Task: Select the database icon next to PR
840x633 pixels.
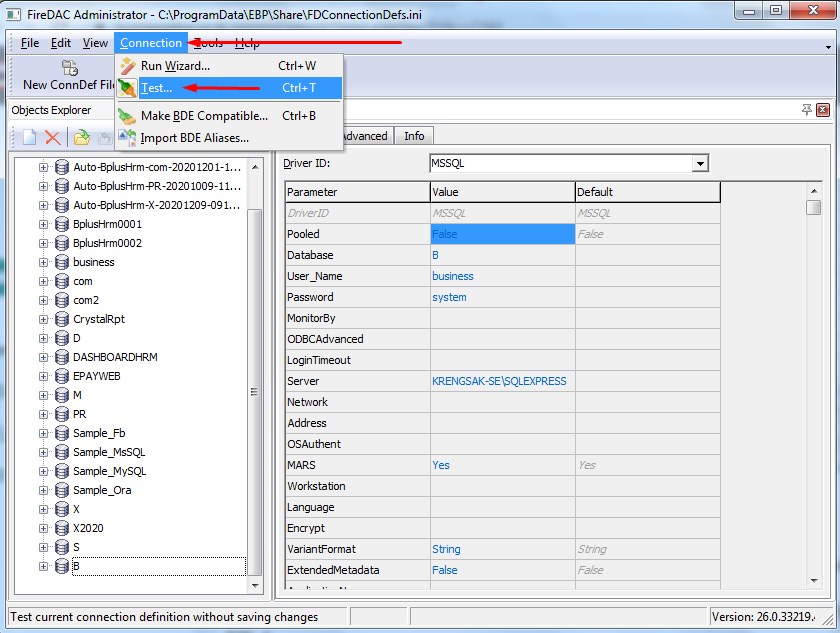Action: [62, 414]
